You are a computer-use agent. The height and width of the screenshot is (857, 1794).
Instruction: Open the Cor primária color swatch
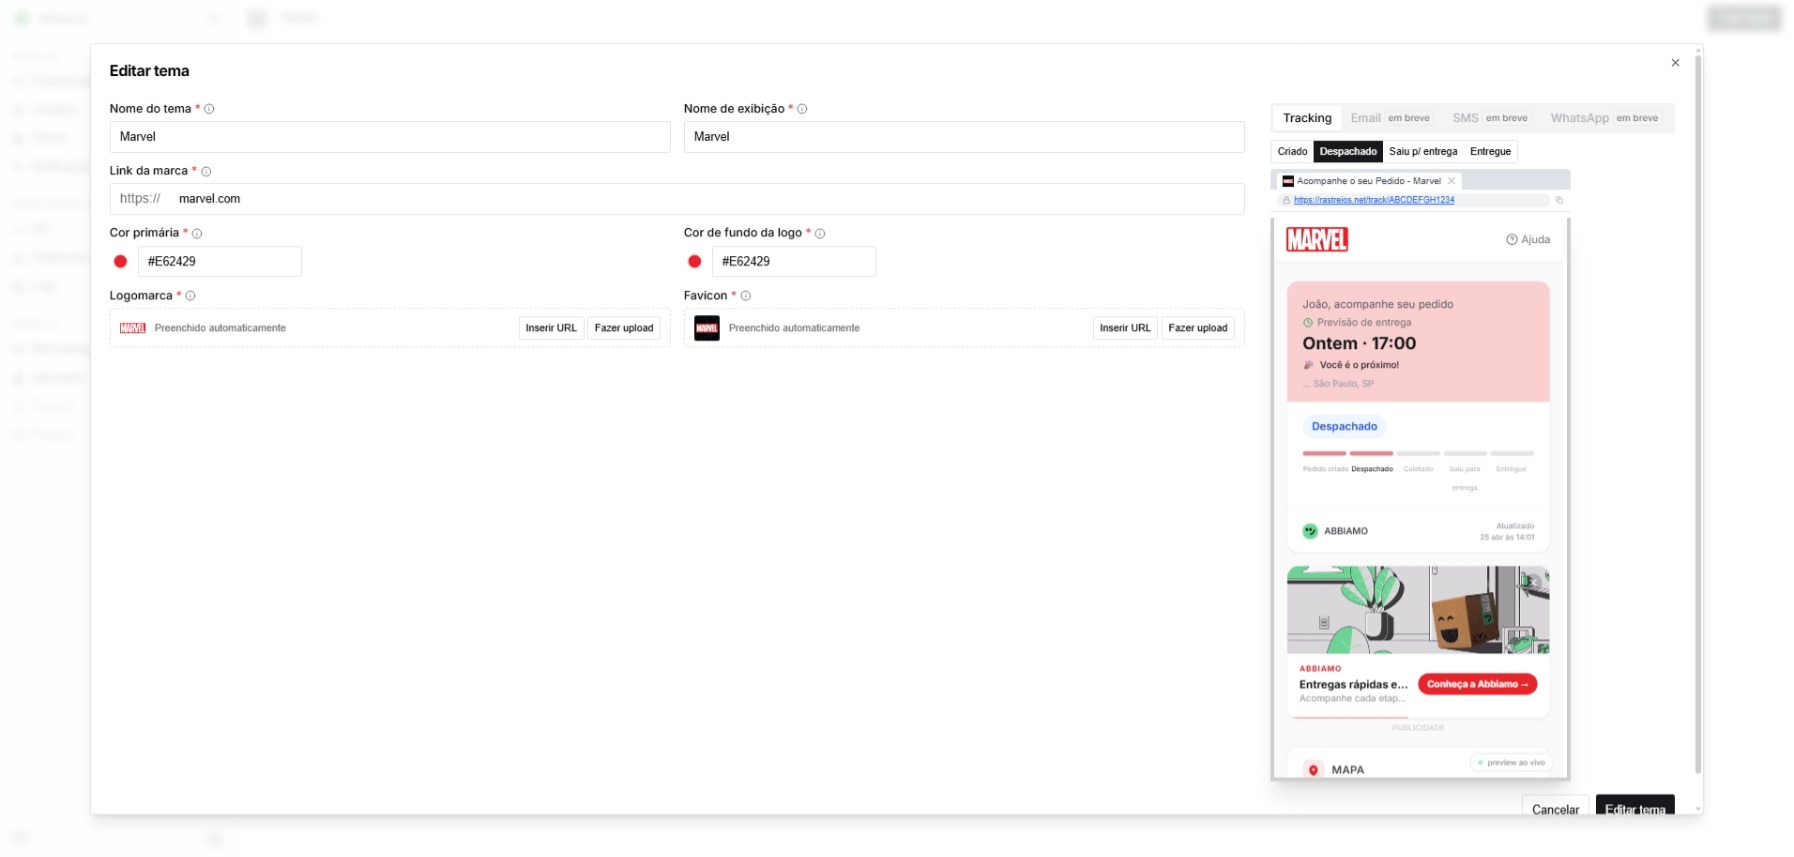click(121, 262)
